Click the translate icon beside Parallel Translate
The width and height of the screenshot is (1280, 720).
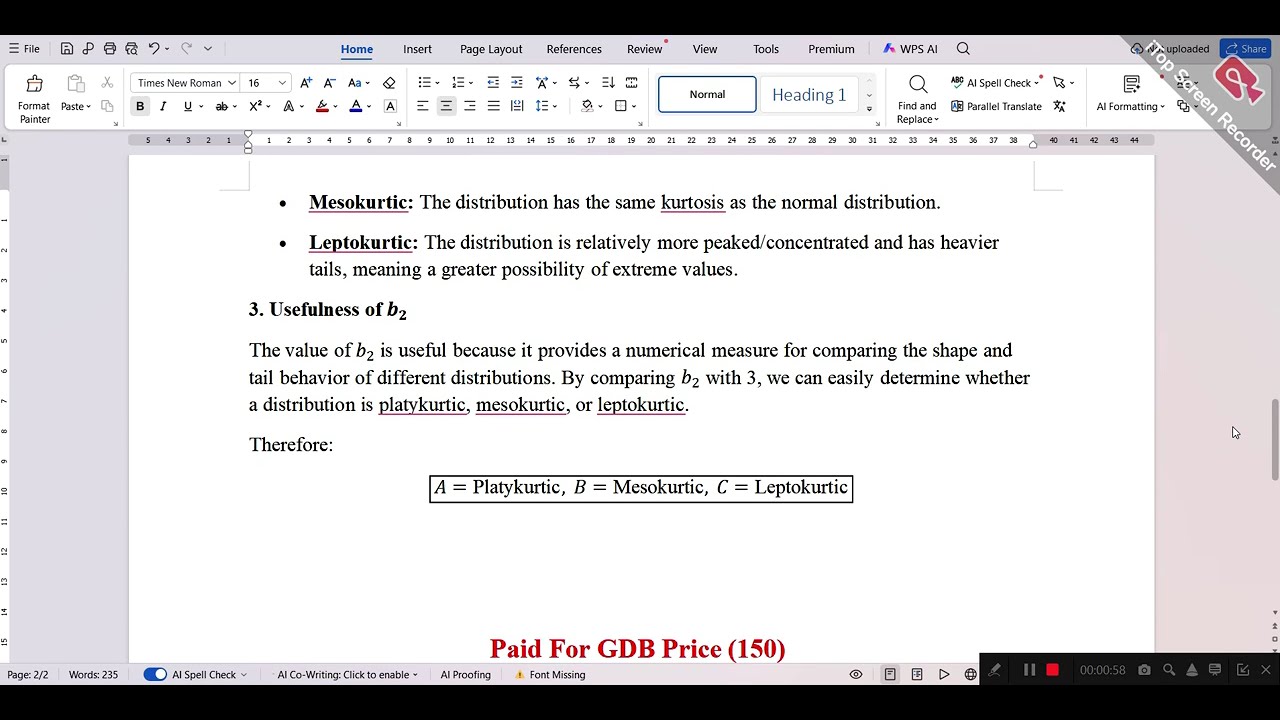coord(1059,106)
